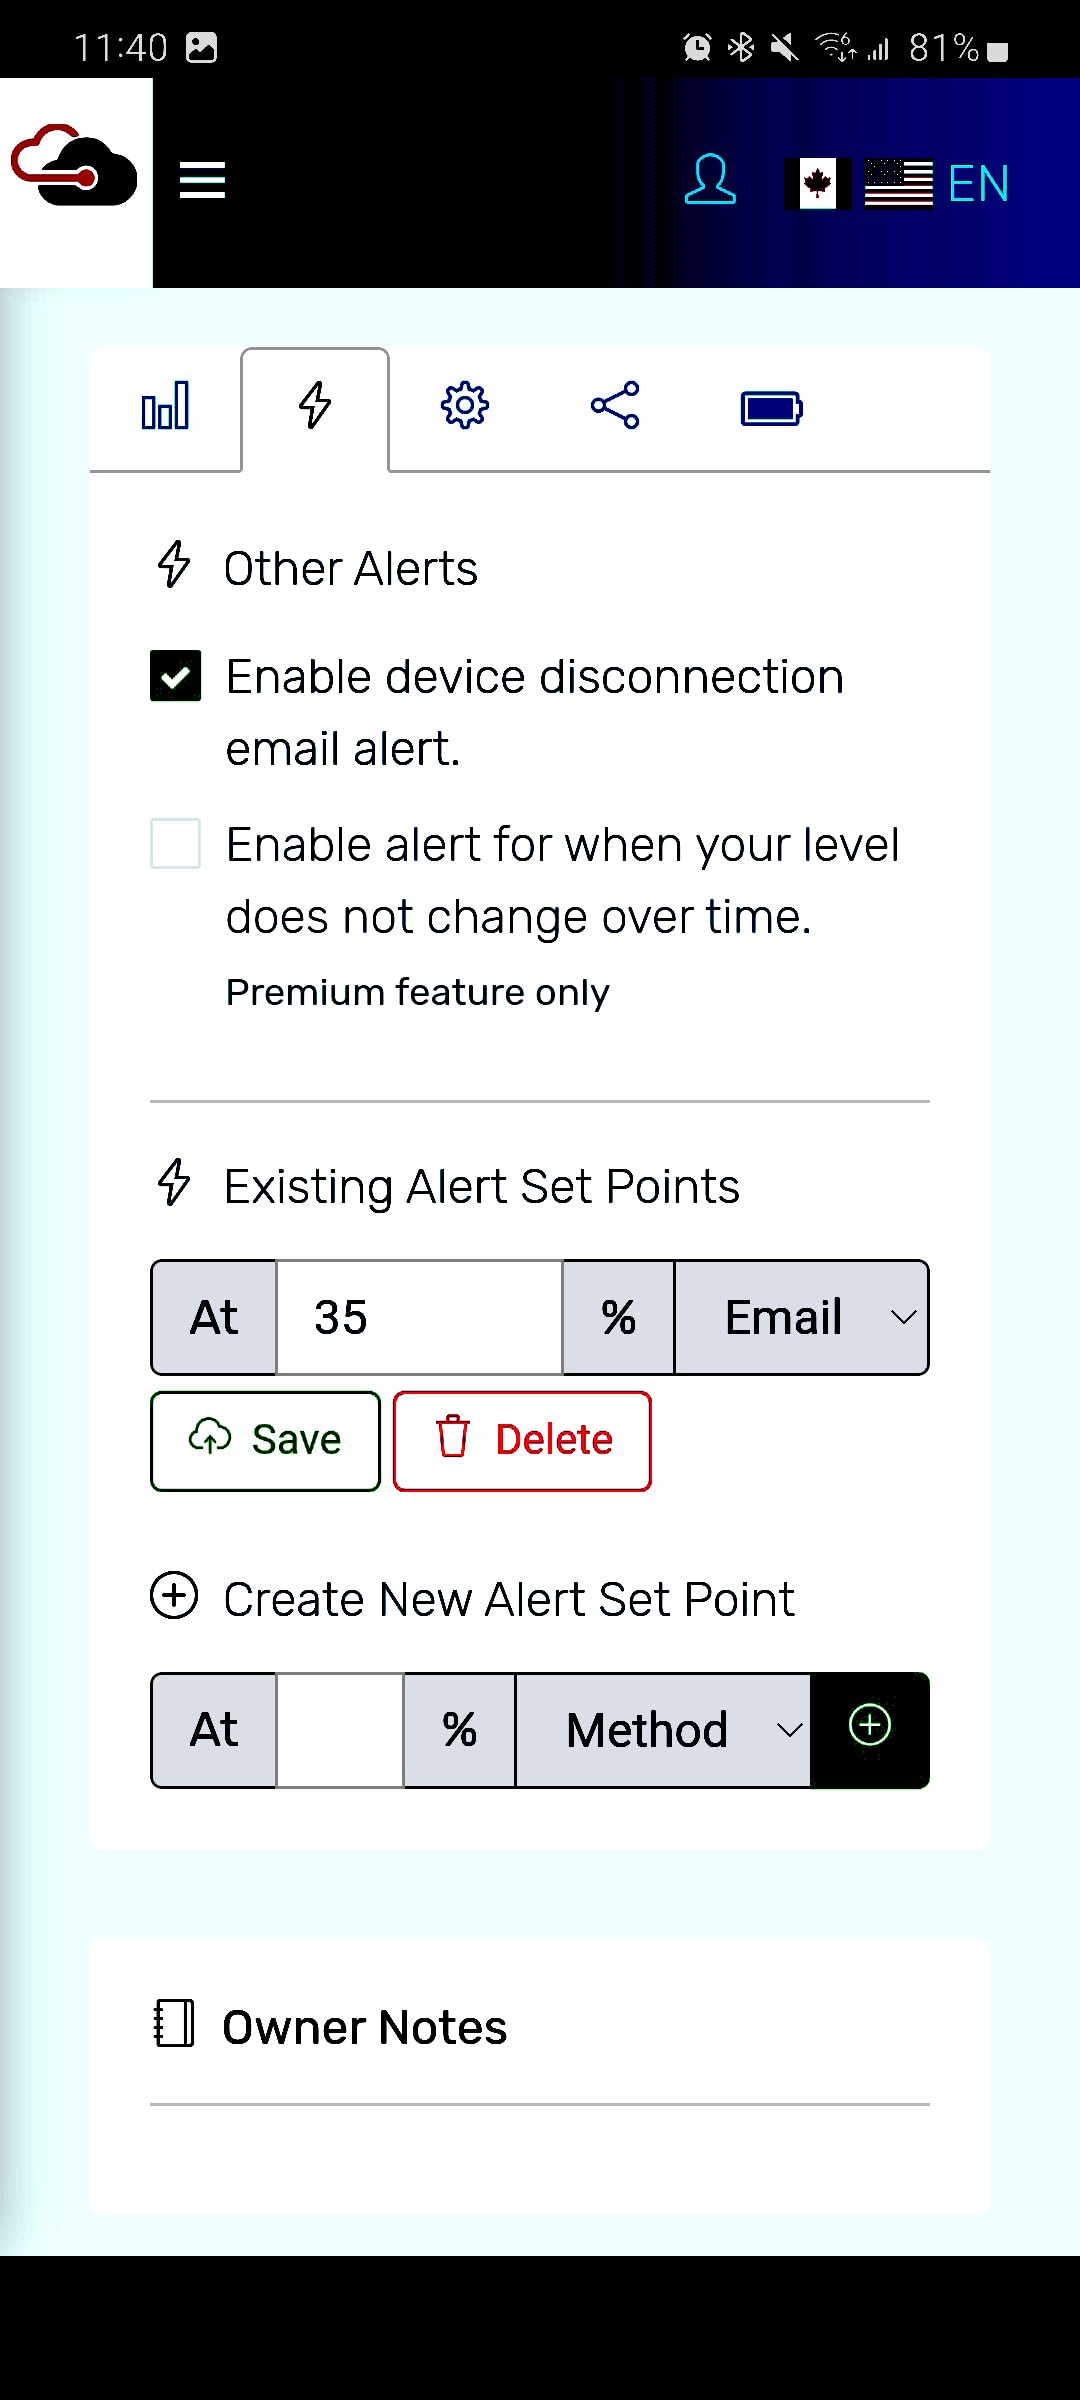Viewport: 1080px width, 2400px height.
Task: Open the user profile icon
Action: [x=710, y=181]
